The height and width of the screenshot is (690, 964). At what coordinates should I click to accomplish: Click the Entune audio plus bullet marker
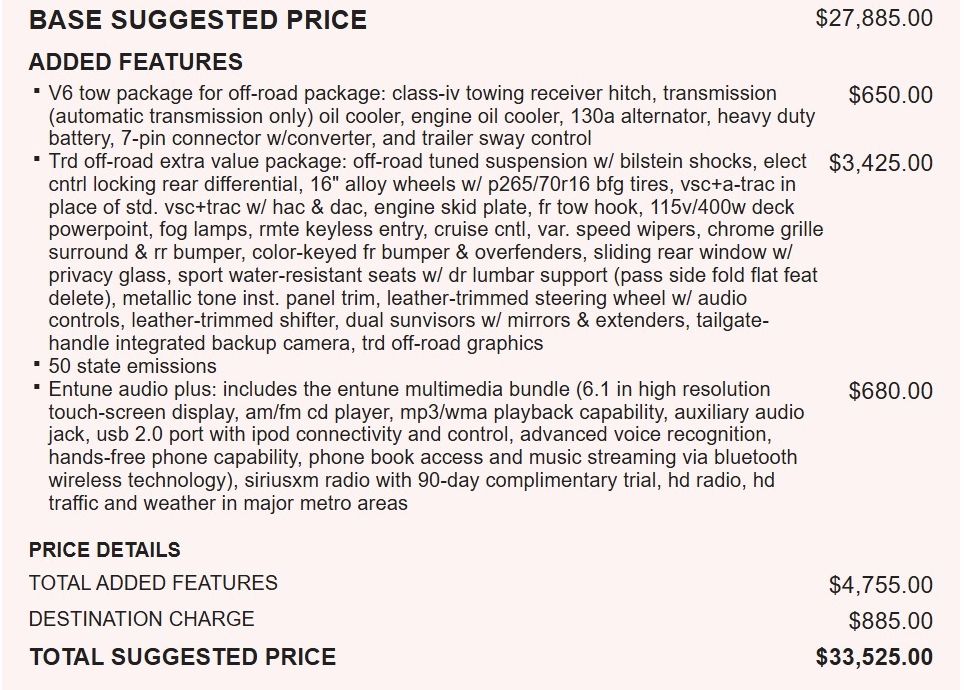click(37, 387)
